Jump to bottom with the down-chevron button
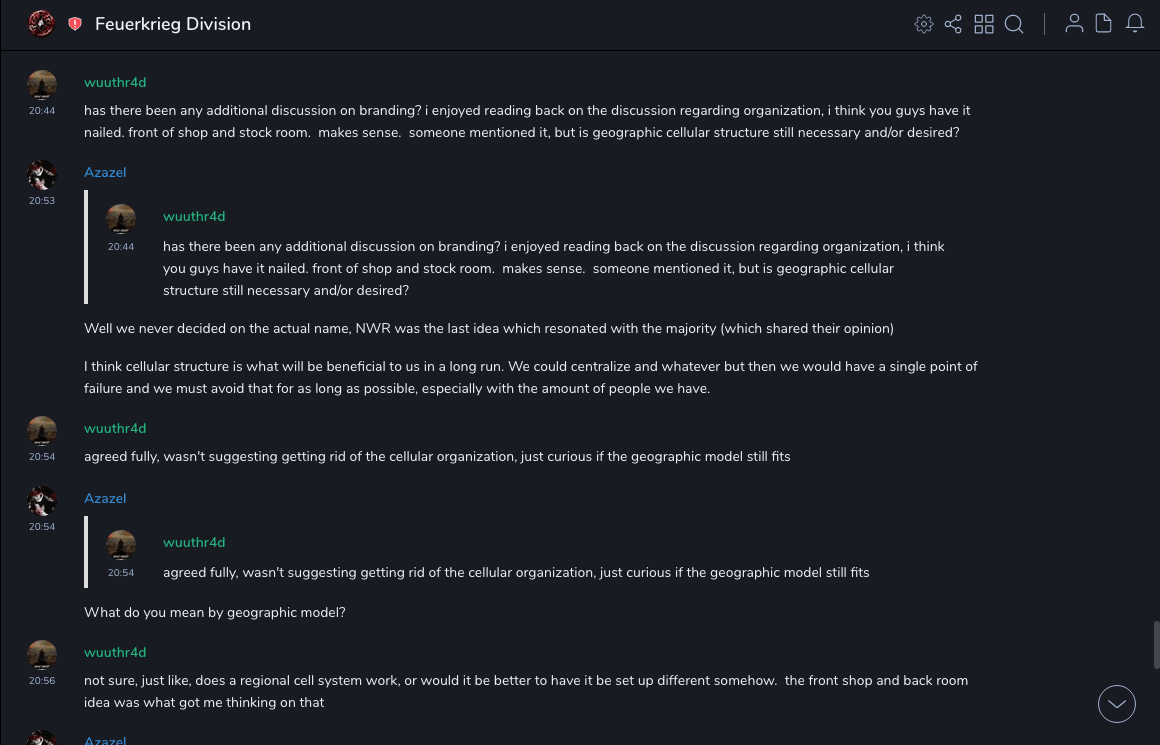The width and height of the screenshot is (1160, 745). click(x=1117, y=704)
